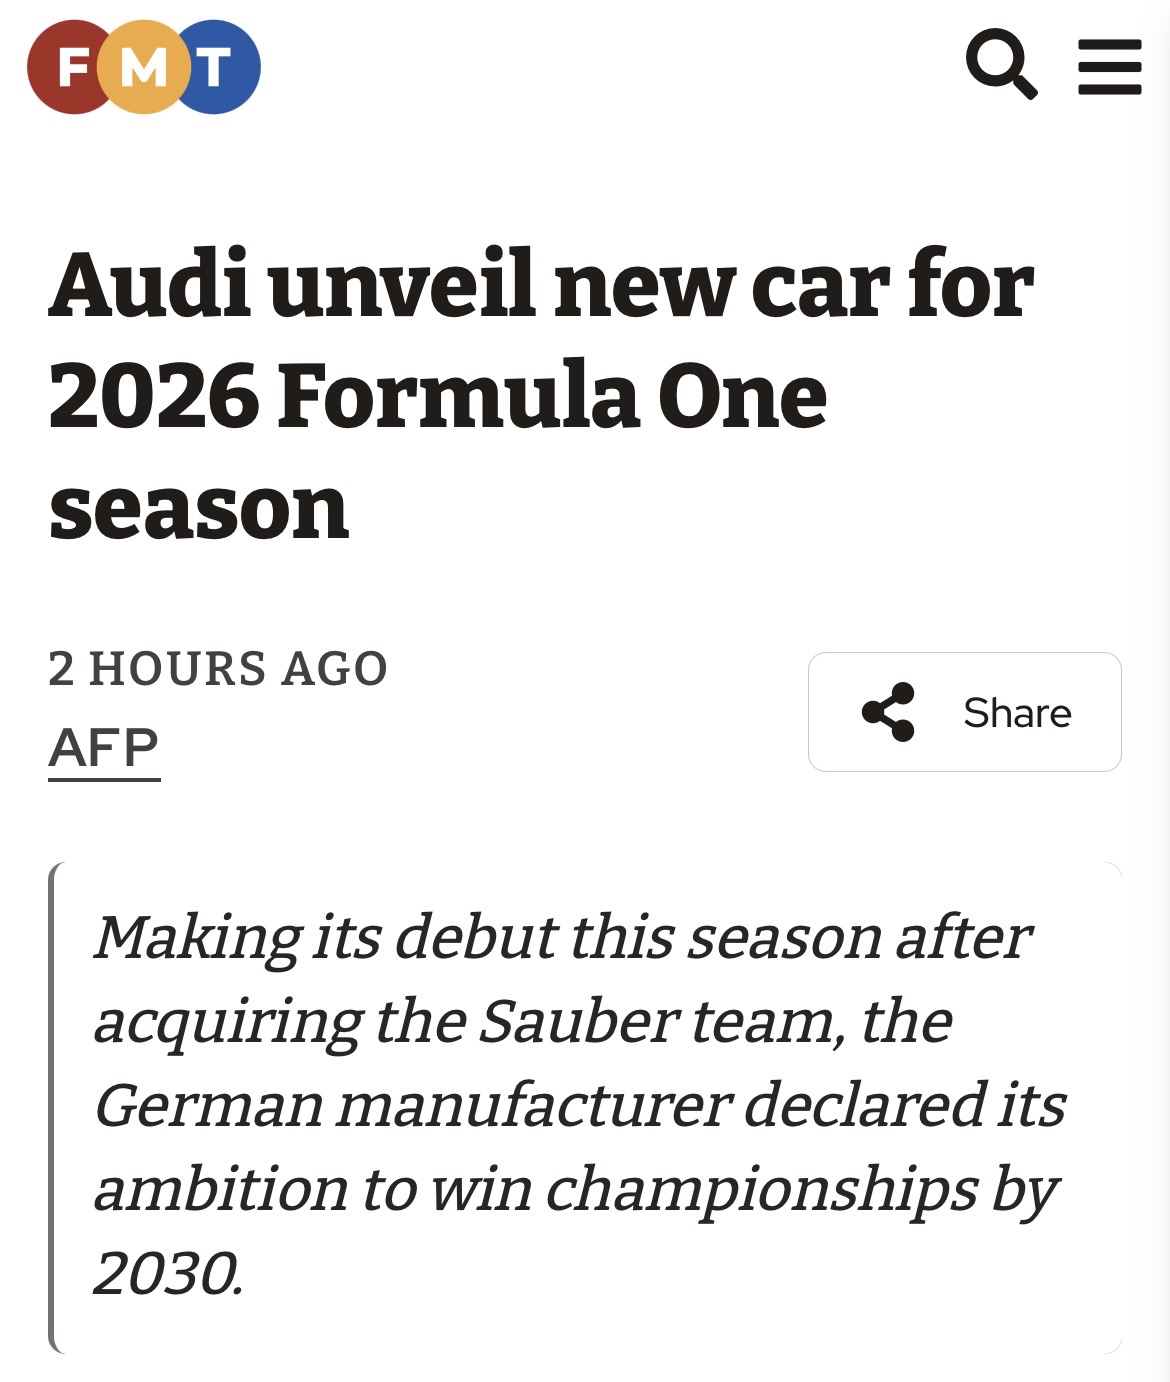Click the blue T circle in logo

(218, 67)
